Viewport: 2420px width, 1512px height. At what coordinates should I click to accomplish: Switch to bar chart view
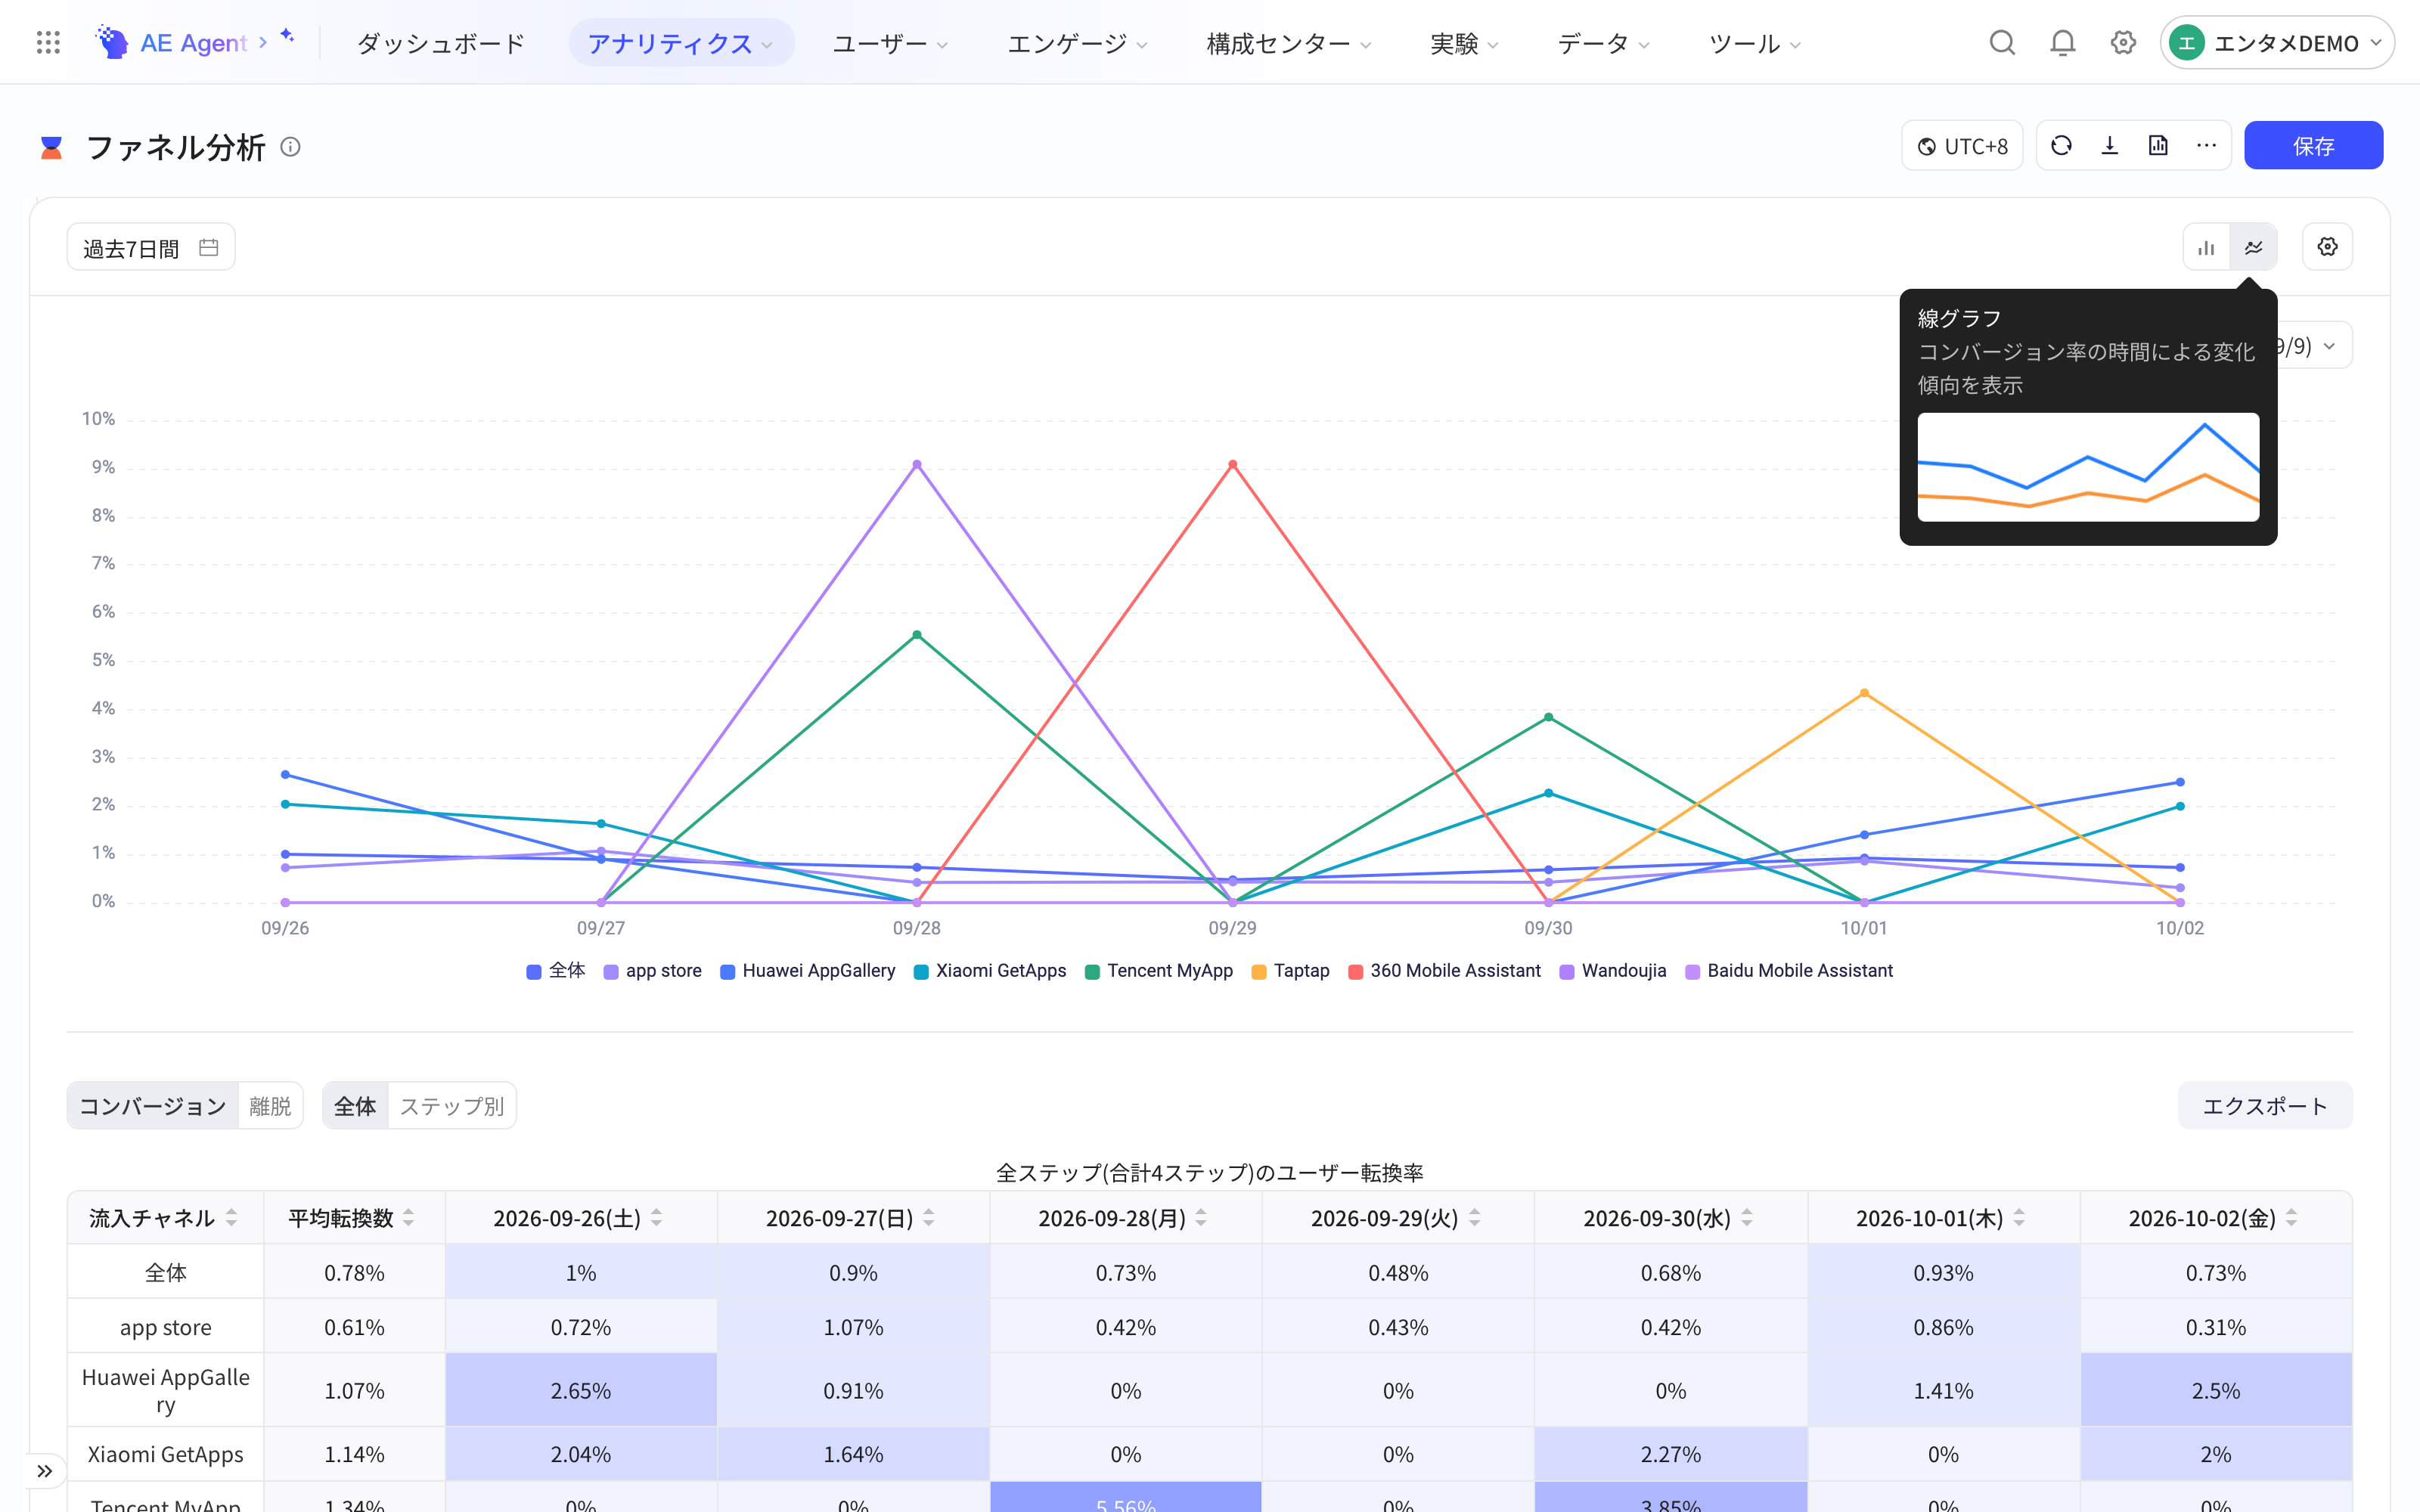(2206, 247)
